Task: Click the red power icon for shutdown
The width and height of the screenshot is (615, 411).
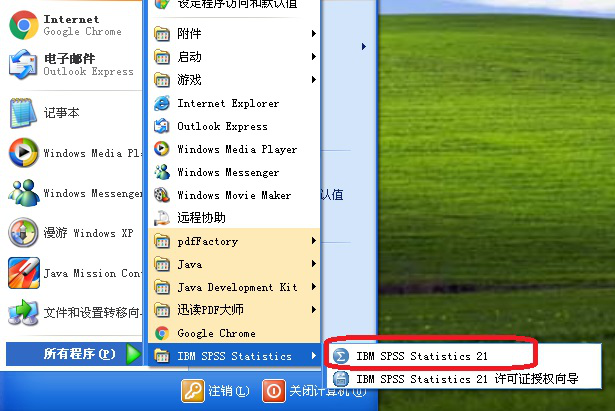Action: point(274,391)
